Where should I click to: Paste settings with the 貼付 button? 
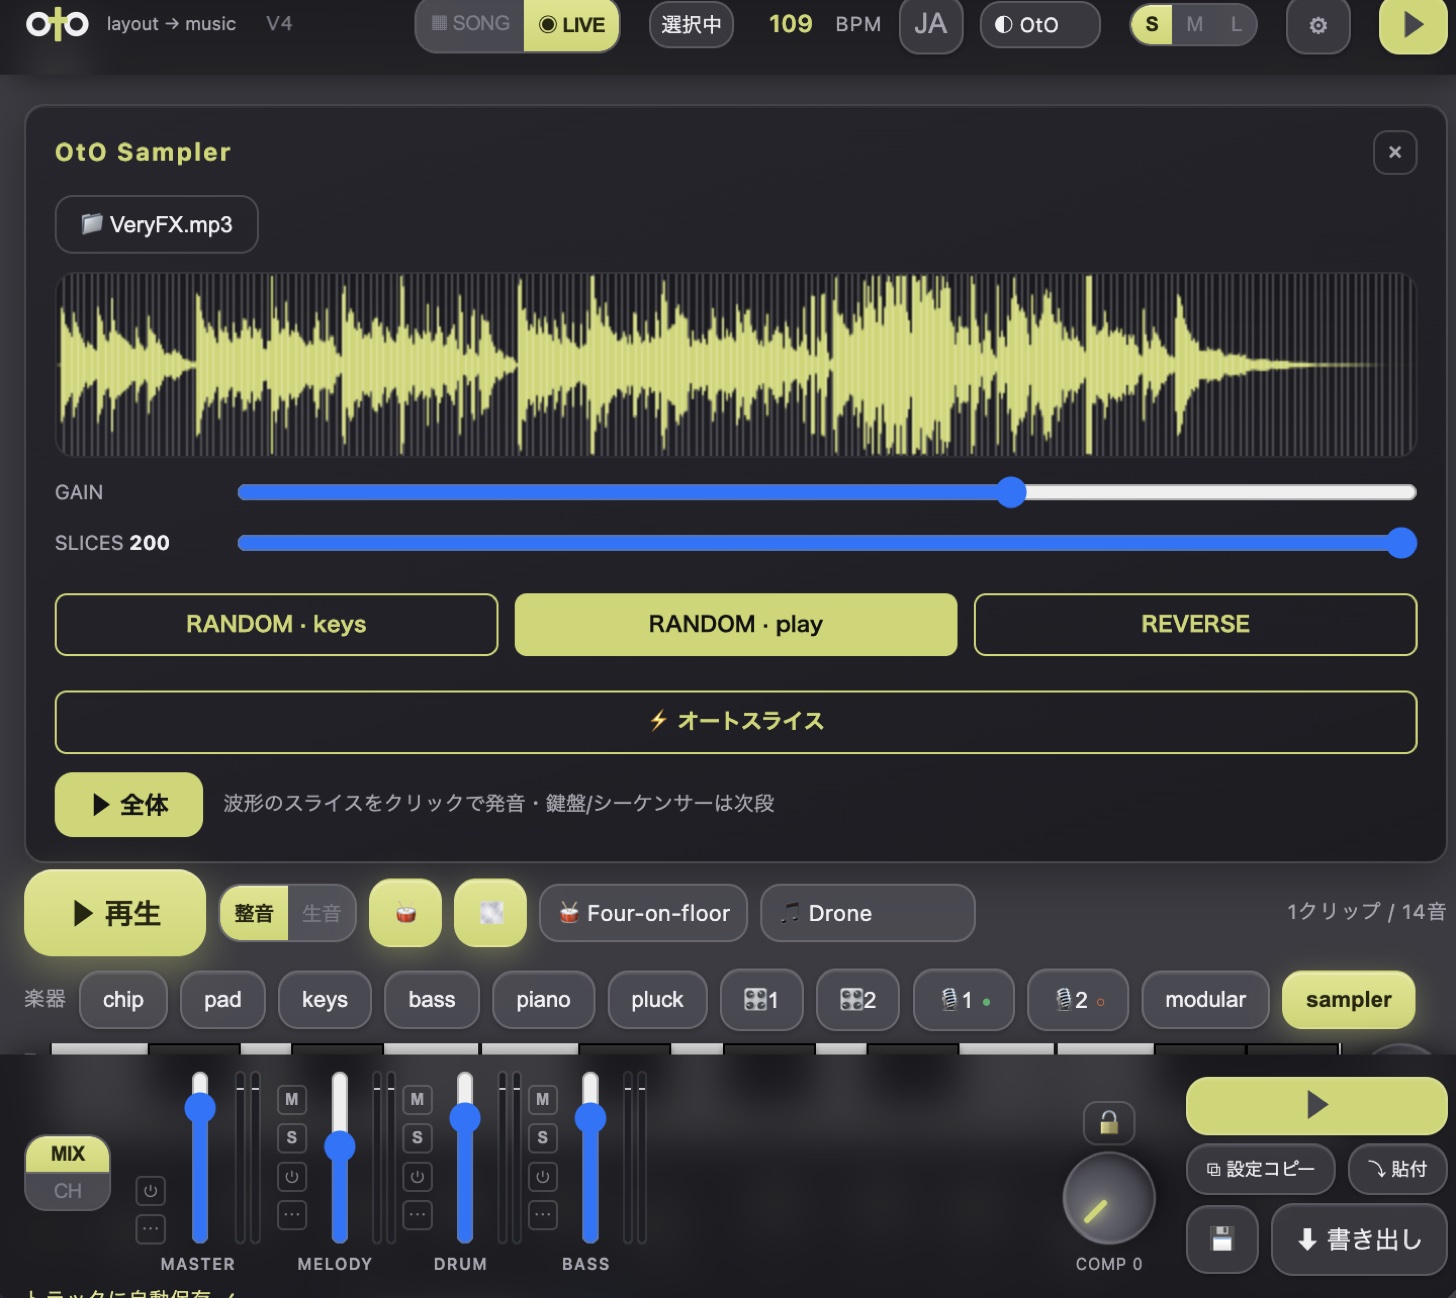tap(1398, 1169)
